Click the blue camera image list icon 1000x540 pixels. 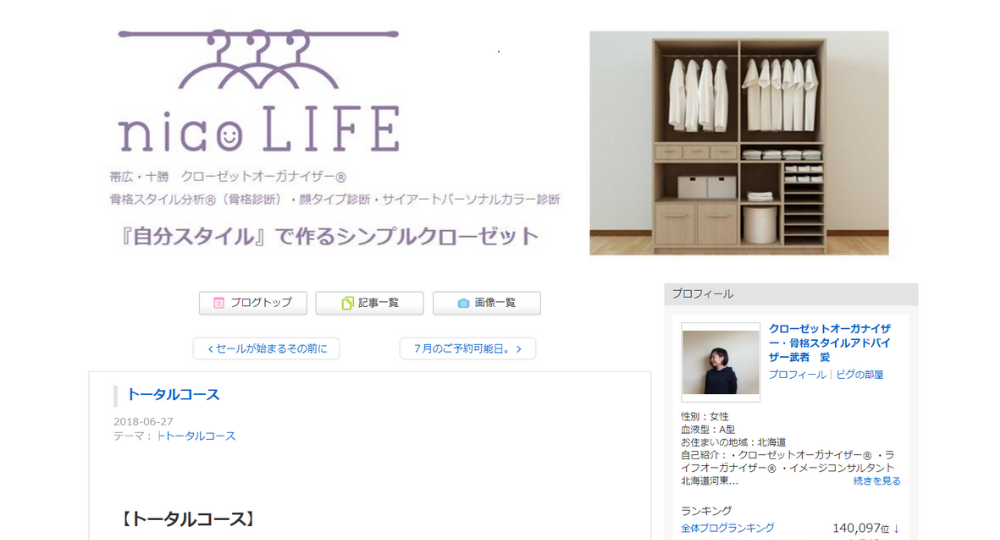(x=464, y=303)
